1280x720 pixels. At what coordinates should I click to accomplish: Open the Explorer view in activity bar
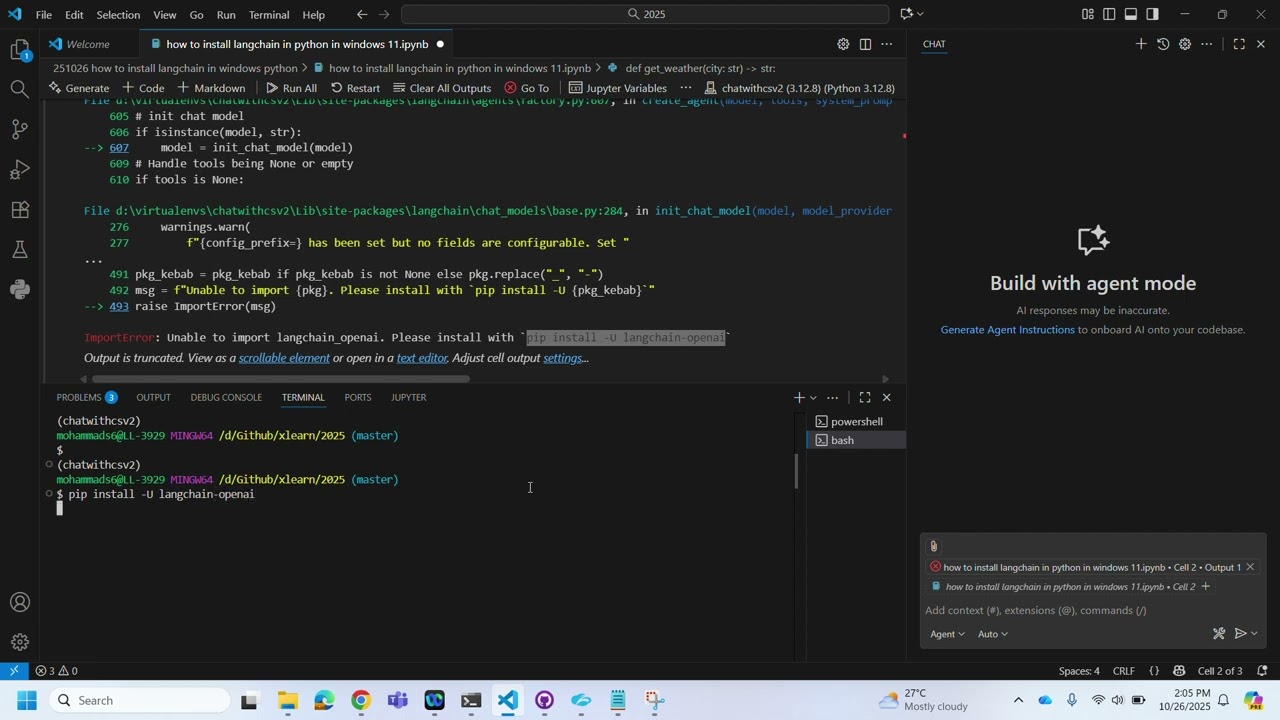coord(20,49)
